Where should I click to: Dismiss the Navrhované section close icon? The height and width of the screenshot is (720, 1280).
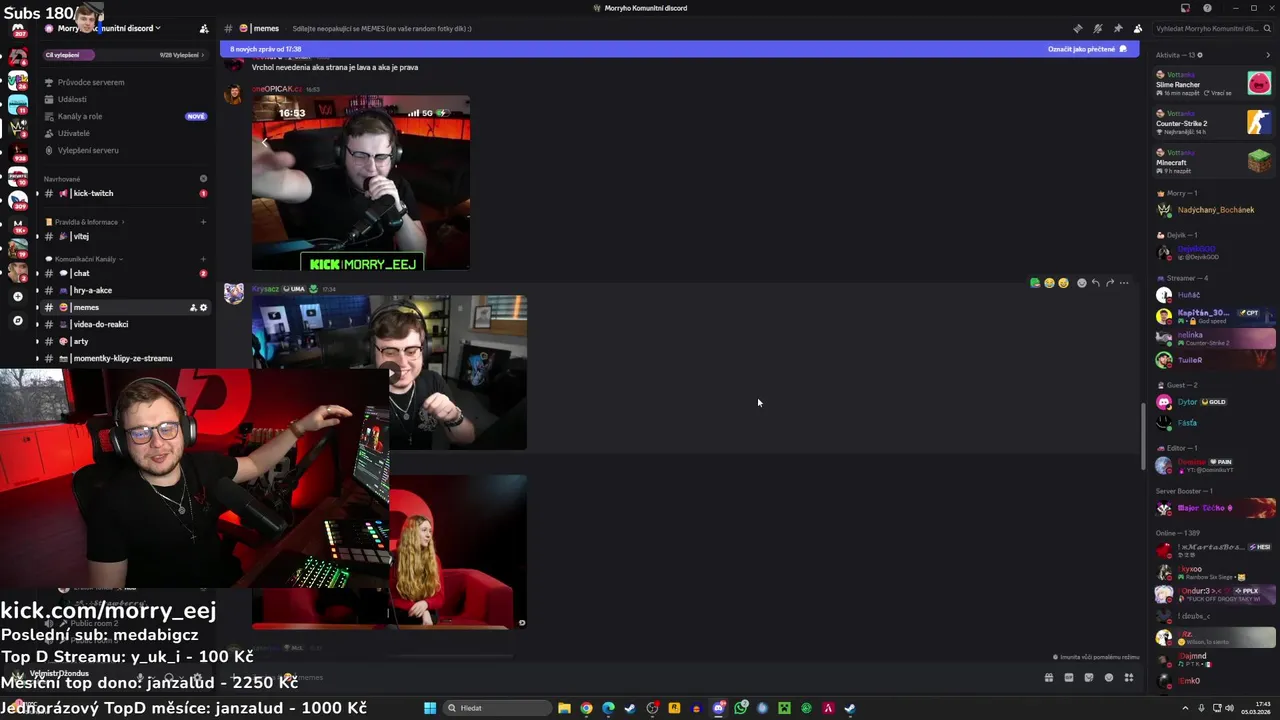203,179
